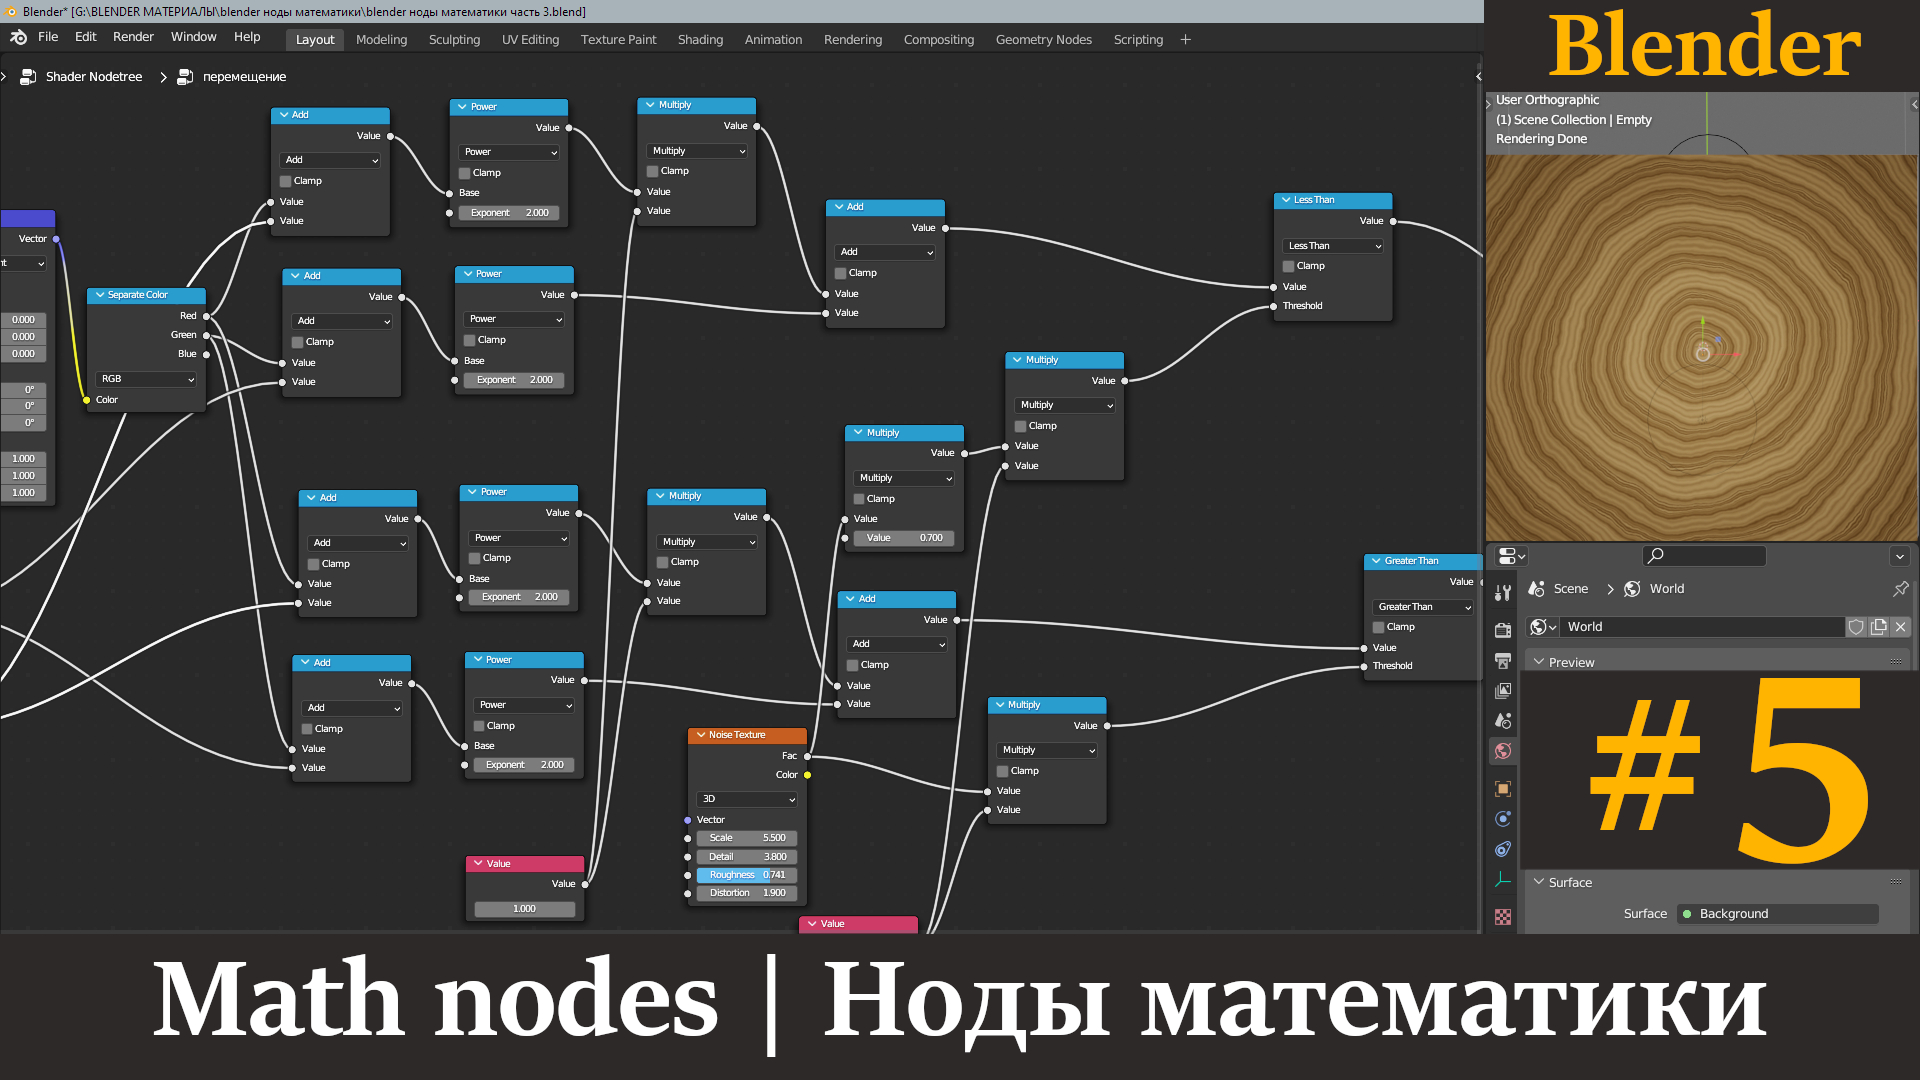Switch to the Shading workspace tab
This screenshot has width=1920, height=1080.
point(700,40)
